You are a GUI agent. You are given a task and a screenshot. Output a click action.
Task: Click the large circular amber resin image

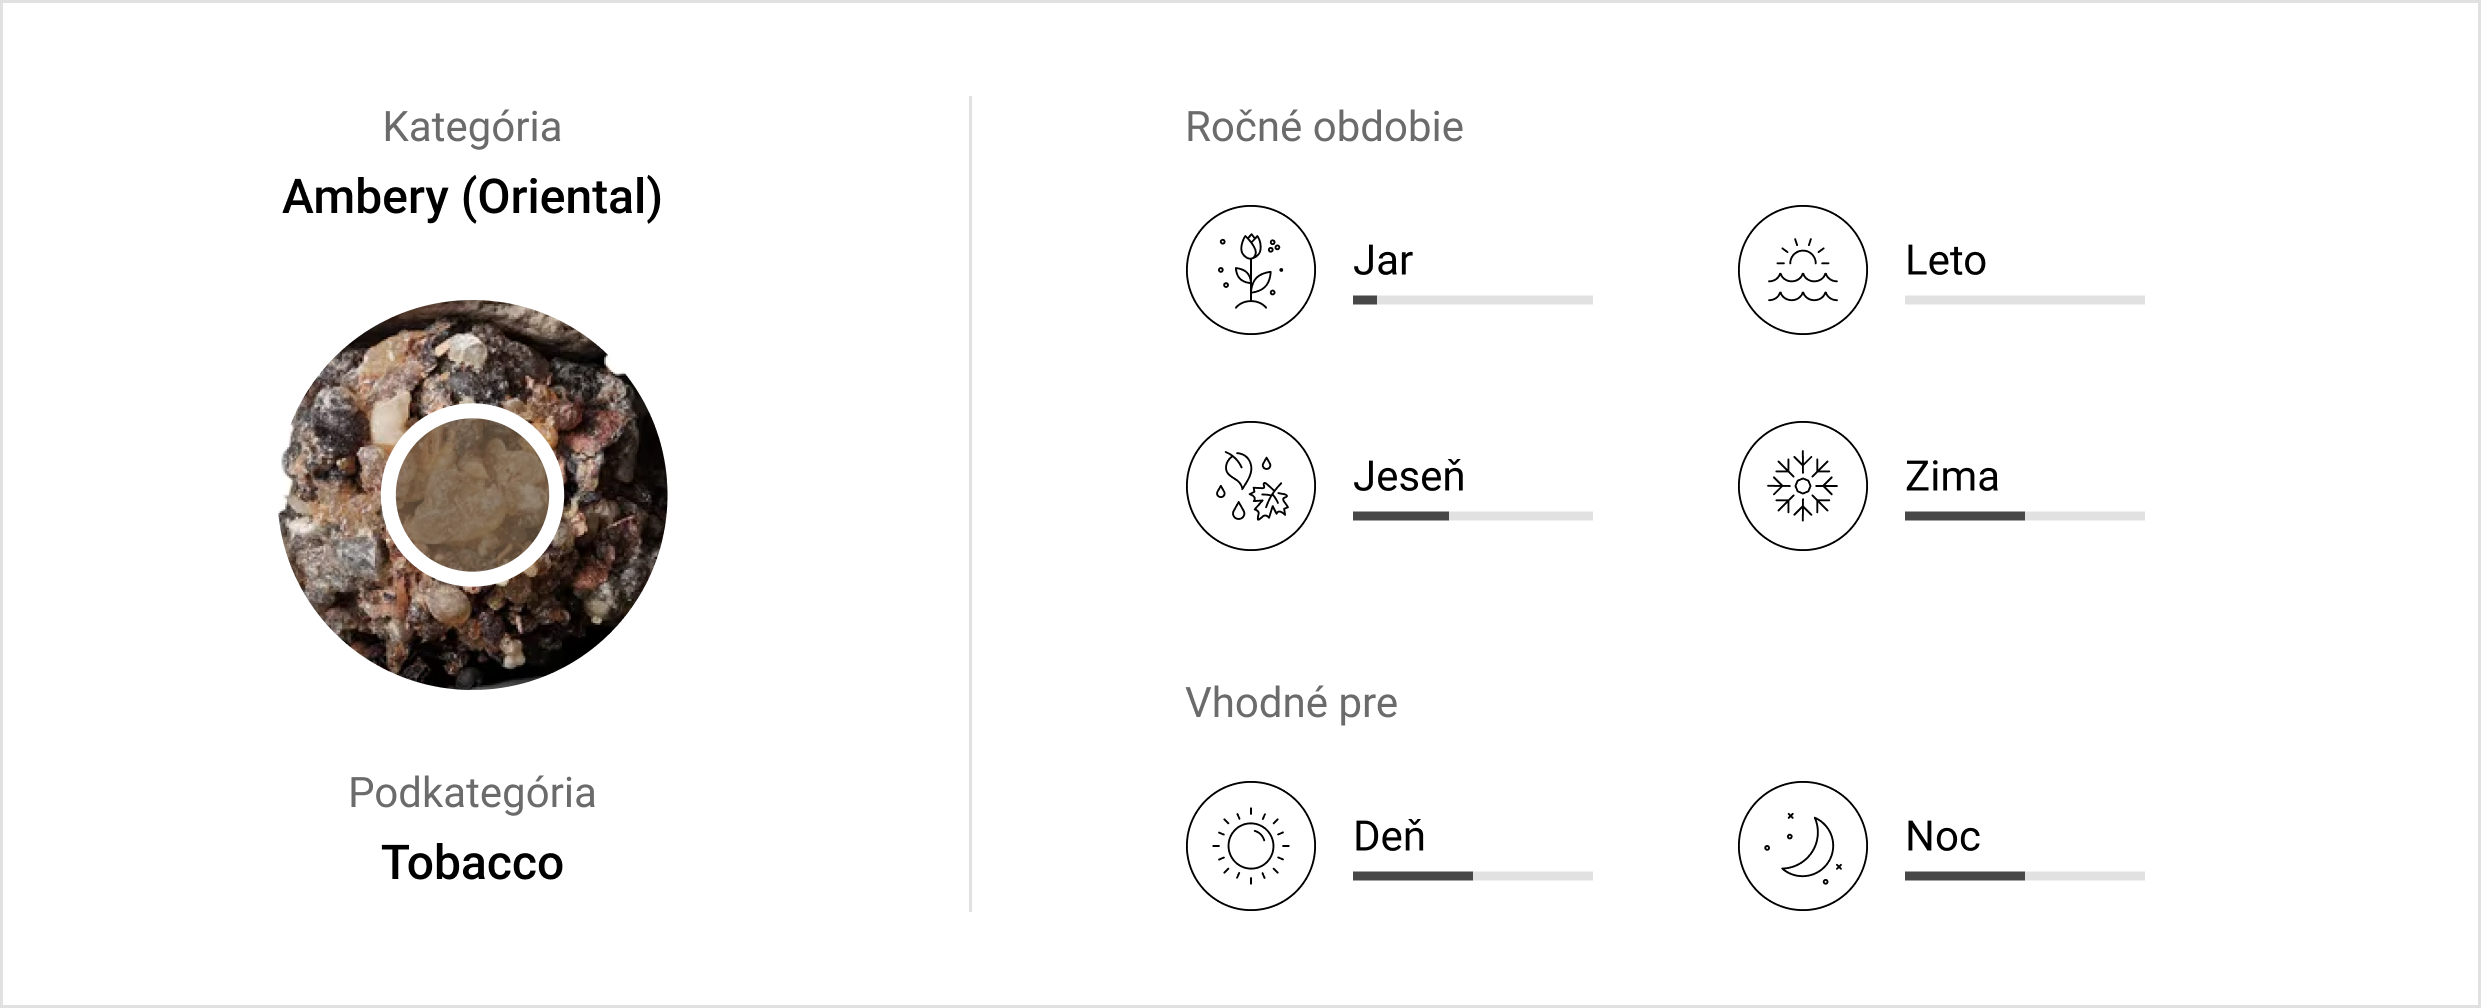[x=472, y=495]
